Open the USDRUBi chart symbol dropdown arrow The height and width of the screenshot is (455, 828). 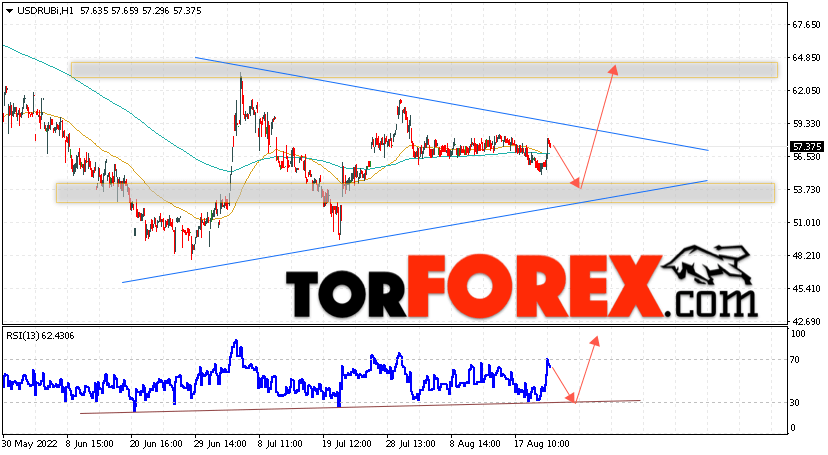(x=9, y=11)
